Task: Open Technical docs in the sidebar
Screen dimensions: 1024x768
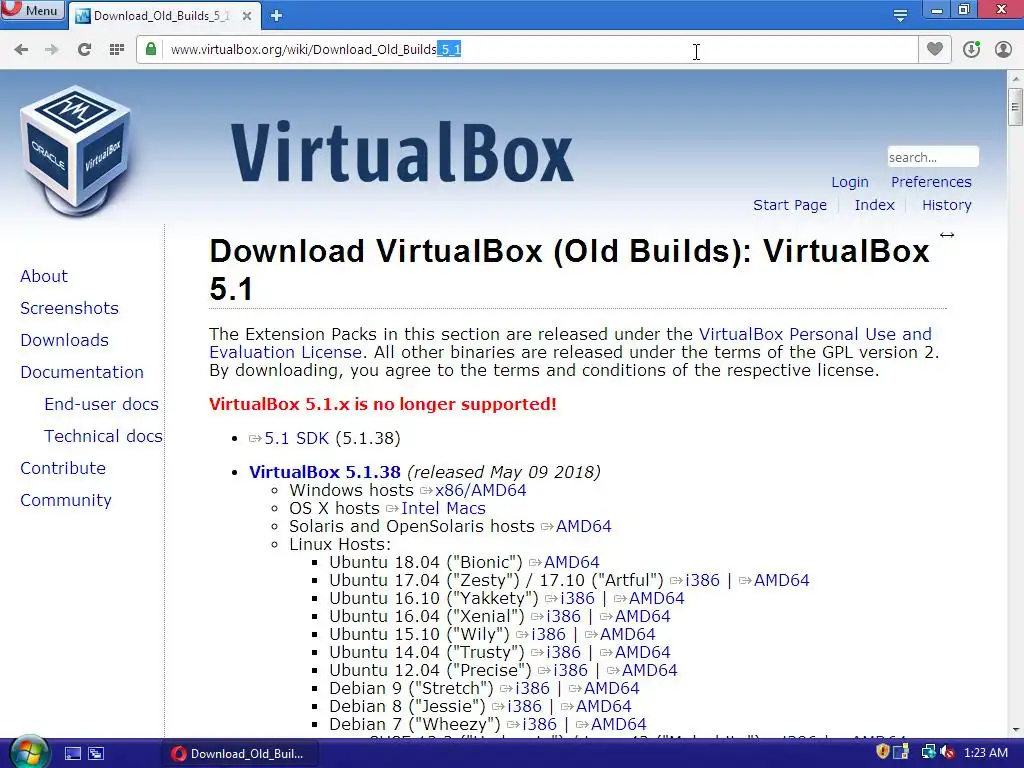Action: [103, 436]
